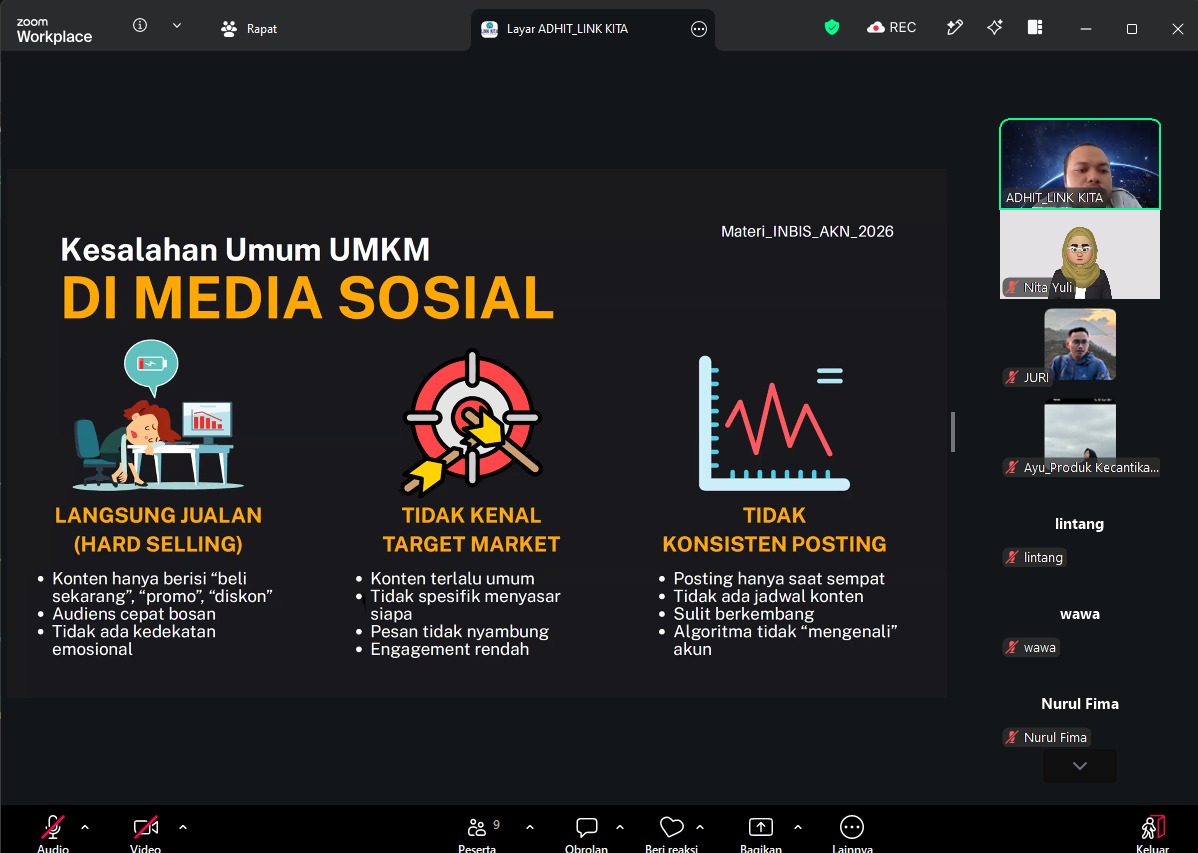Open Obrolan chat panel

coord(586,832)
